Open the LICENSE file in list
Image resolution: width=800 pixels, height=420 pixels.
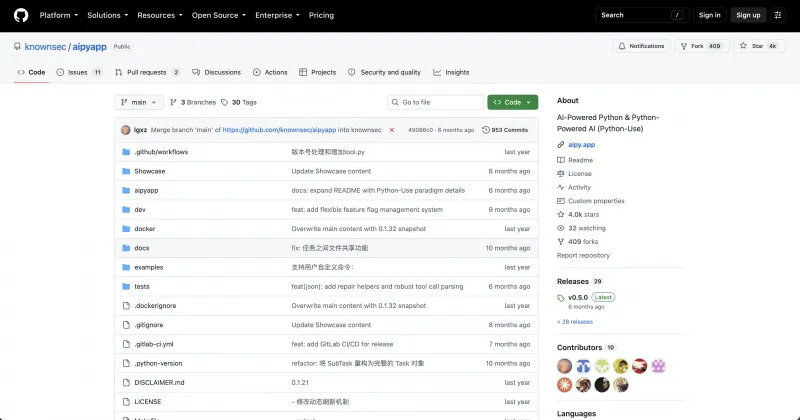coord(147,402)
